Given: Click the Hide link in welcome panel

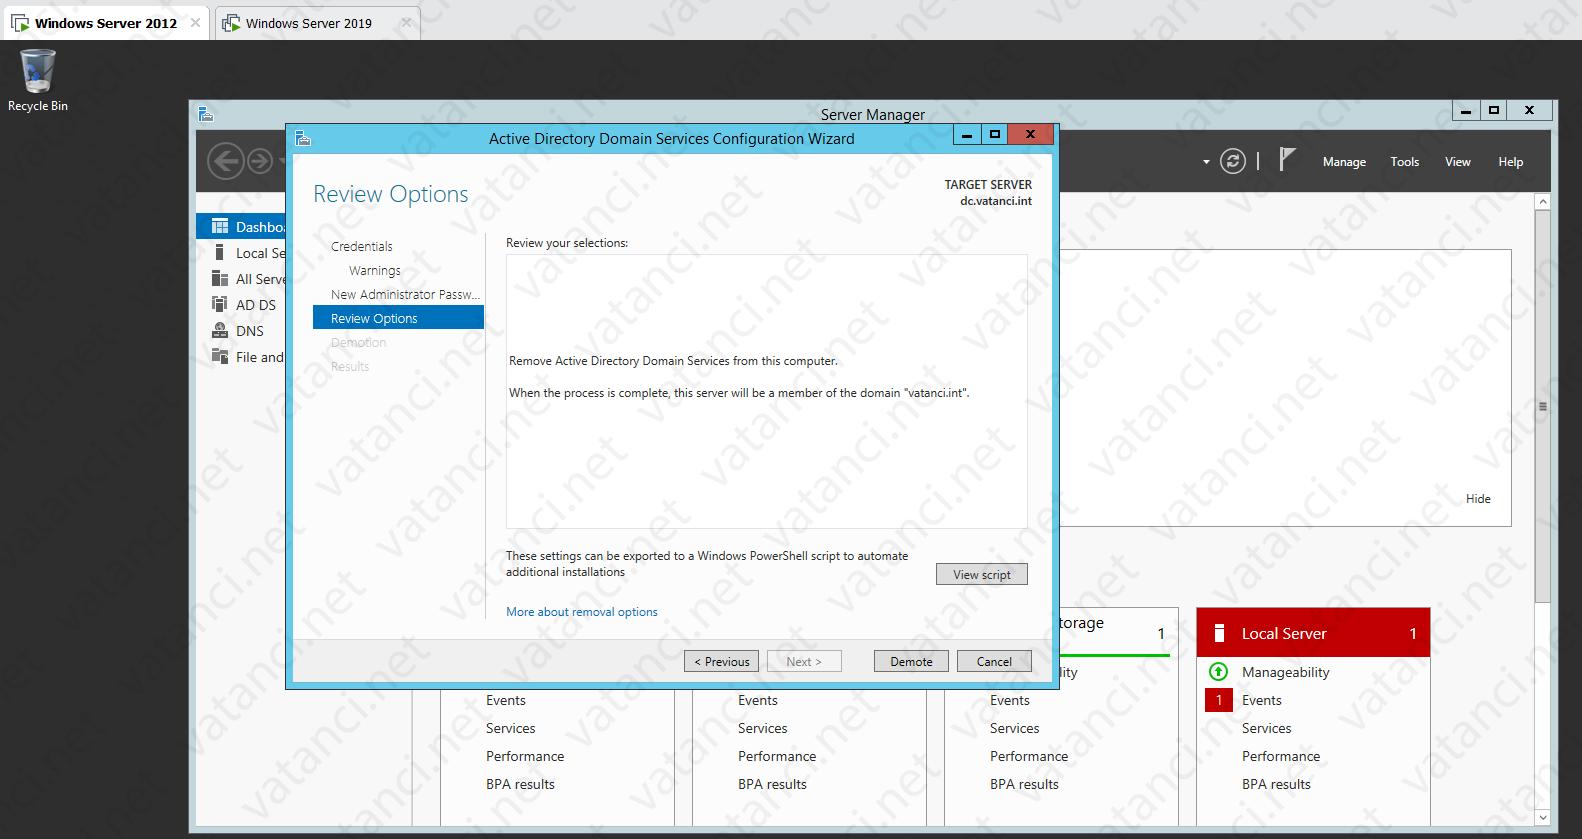Looking at the screenshot, I should click(1478, 499).
